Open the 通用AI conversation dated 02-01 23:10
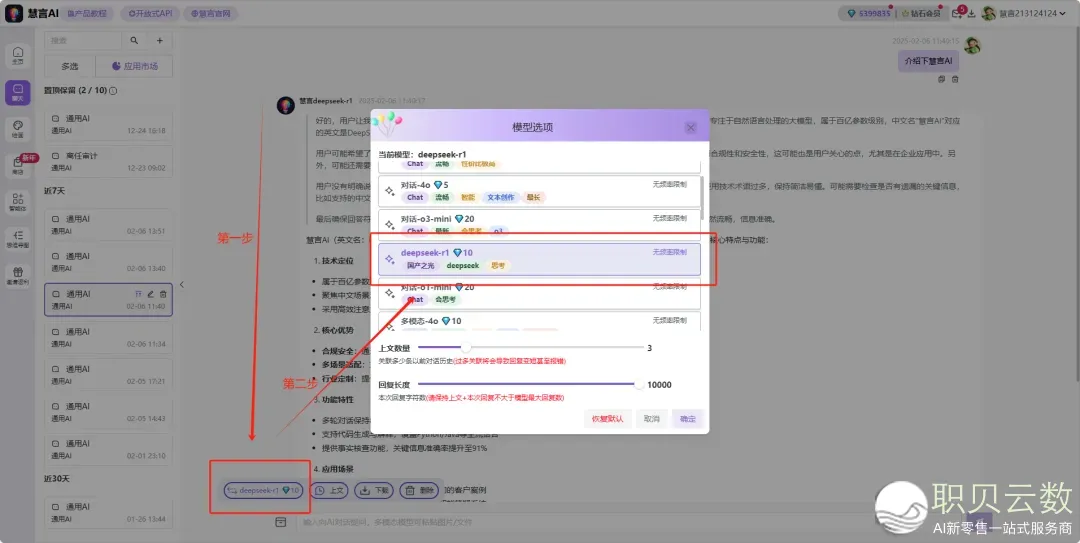1080x543 pixels. tap(108, 449)
